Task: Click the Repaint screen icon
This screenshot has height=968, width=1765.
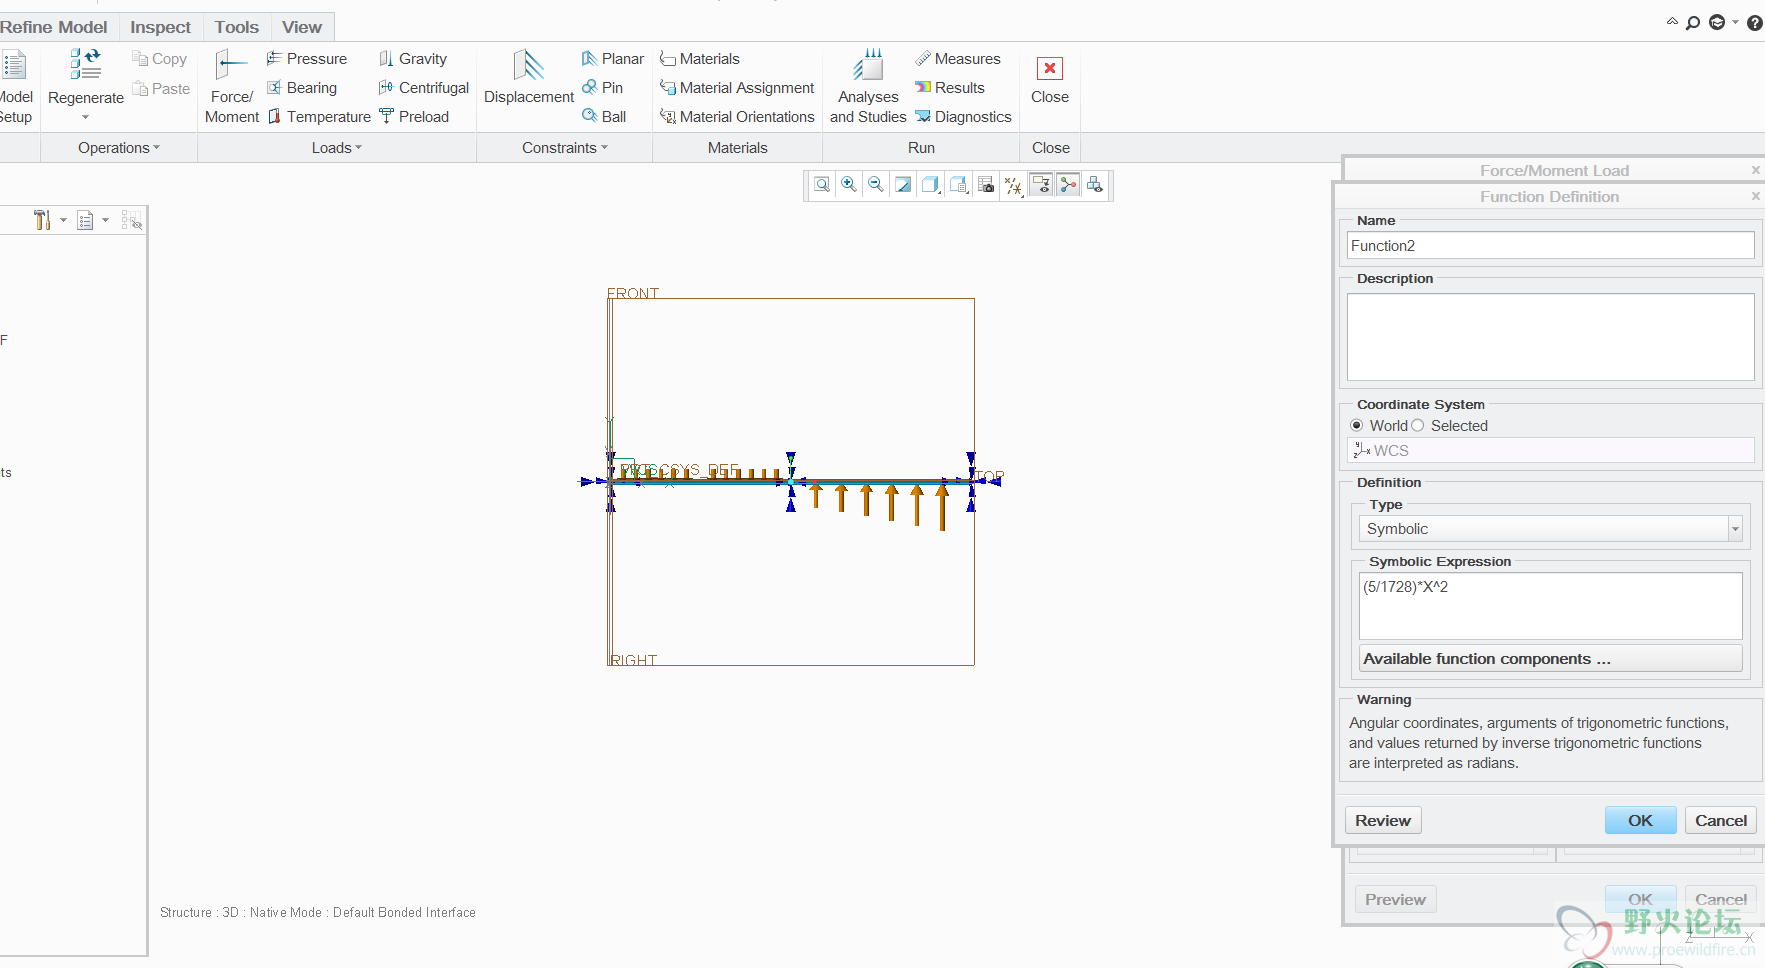Action: [903, 185]
